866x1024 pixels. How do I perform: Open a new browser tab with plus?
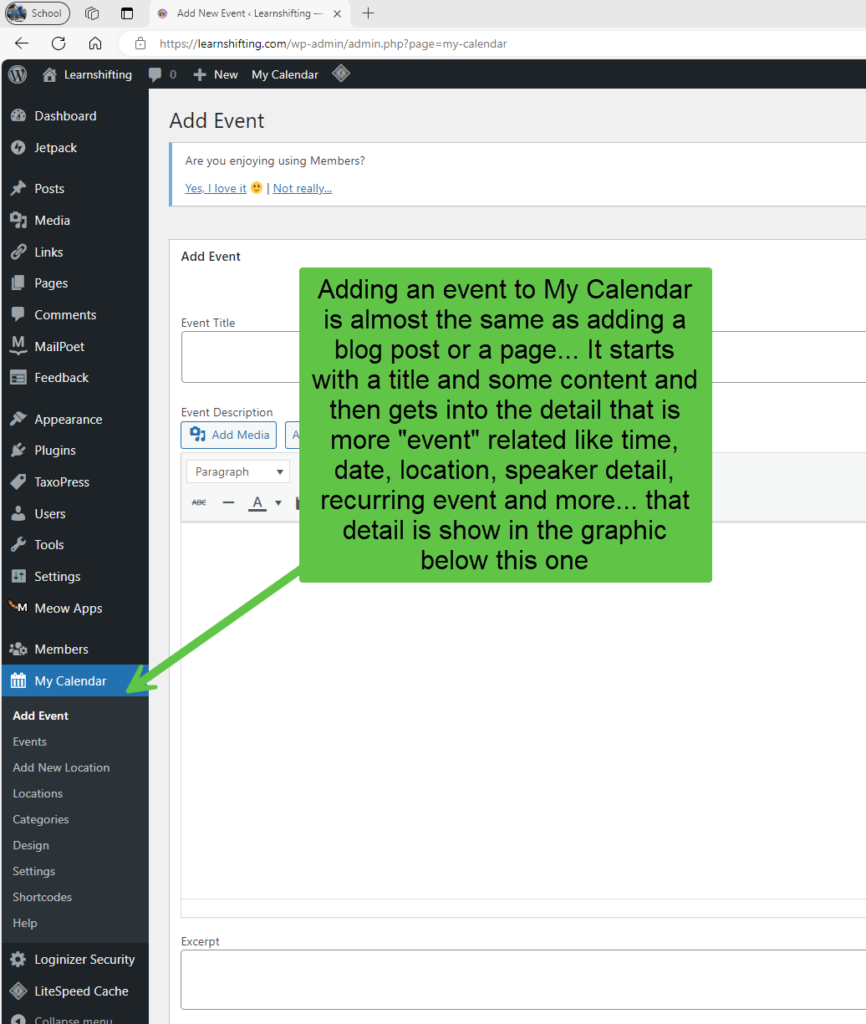[x=368, y=13]
